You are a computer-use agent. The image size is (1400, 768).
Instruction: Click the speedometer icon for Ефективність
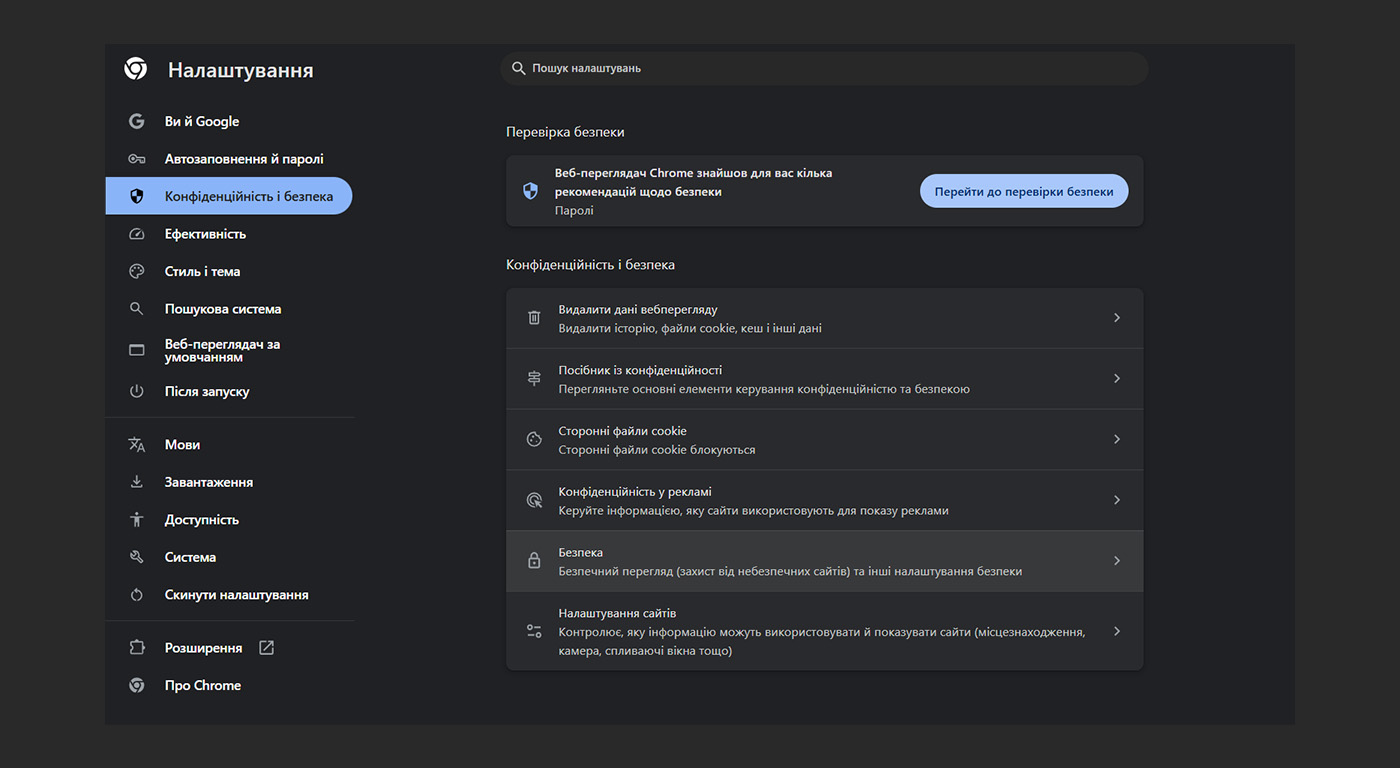137,234
